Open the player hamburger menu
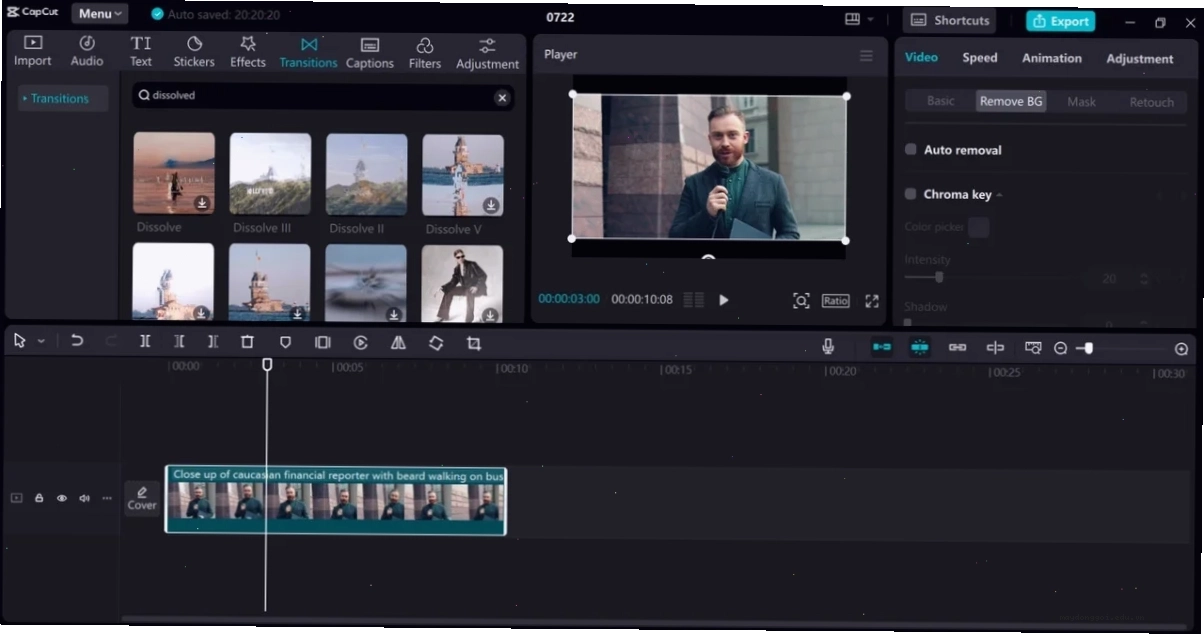The height and width of the screenshot is (634, 1204). point(867,55)
